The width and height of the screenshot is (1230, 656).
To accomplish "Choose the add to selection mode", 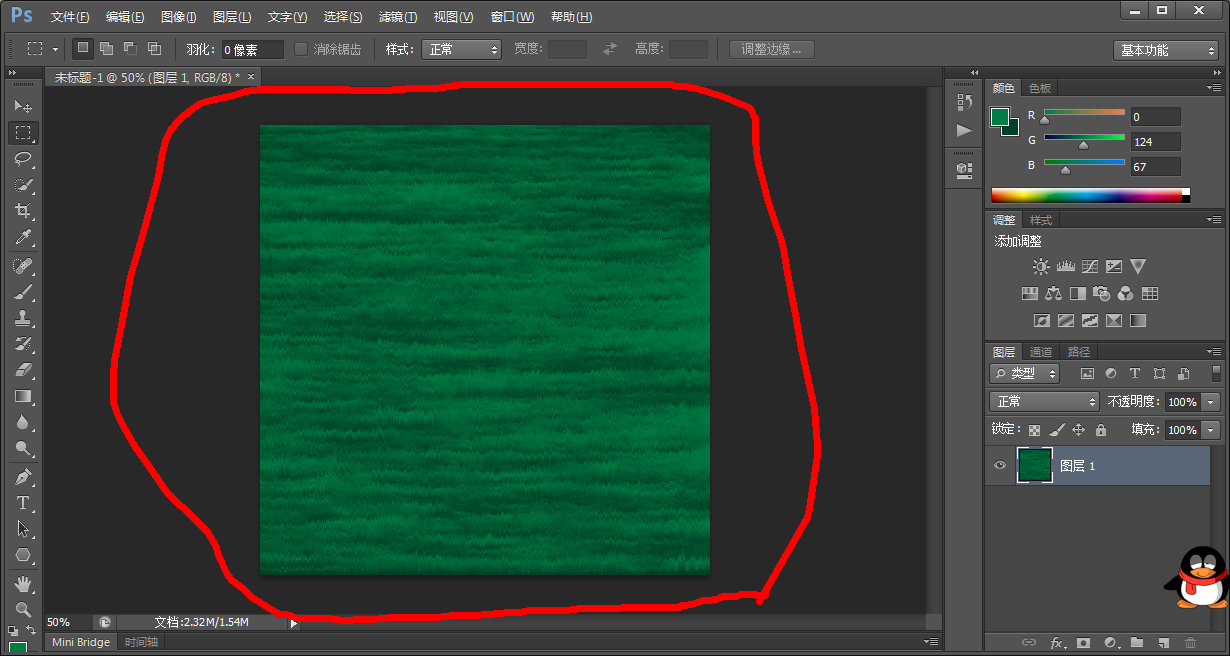I will point(106,49).
